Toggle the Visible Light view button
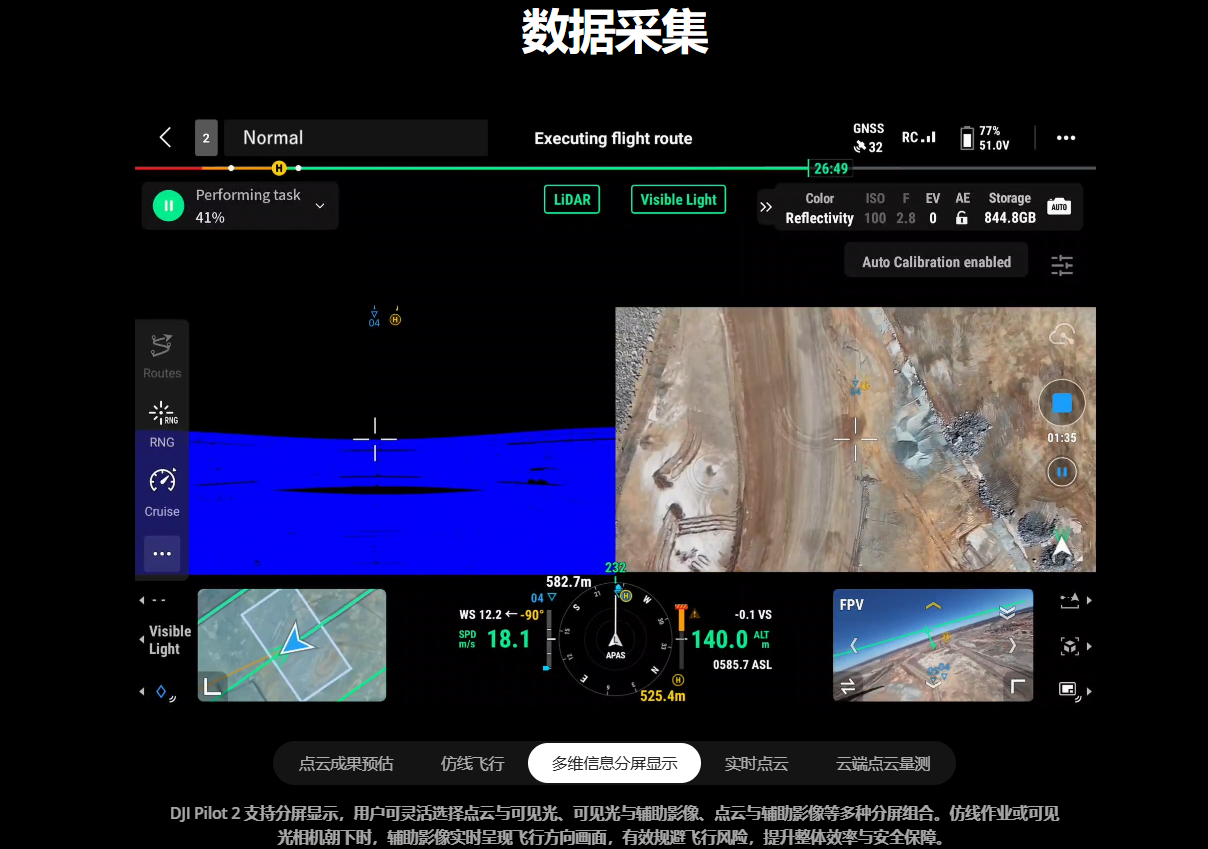Screen dimensions: 1208x849 678,199
